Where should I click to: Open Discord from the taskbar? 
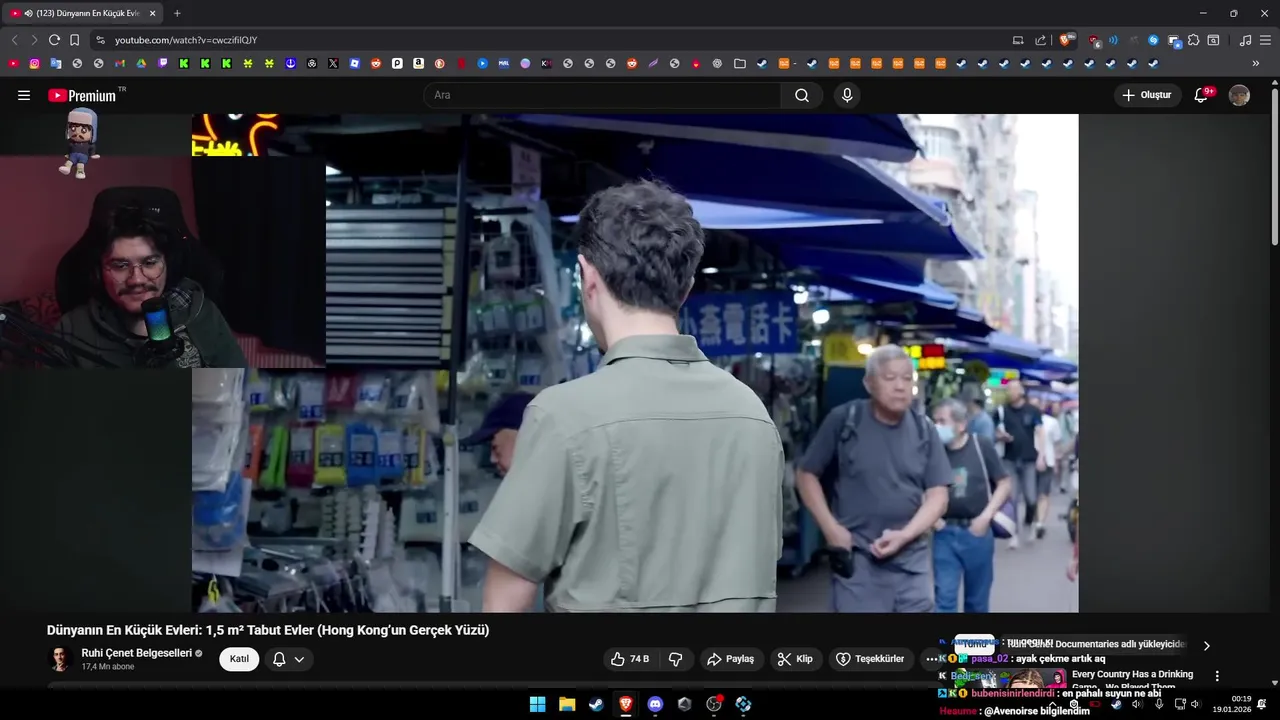pyautogui.click(x=655, y=704)
